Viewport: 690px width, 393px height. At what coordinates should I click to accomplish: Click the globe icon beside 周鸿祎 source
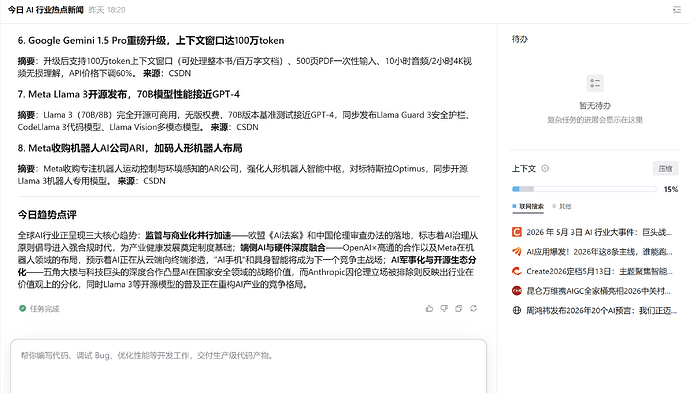(517, 311)
